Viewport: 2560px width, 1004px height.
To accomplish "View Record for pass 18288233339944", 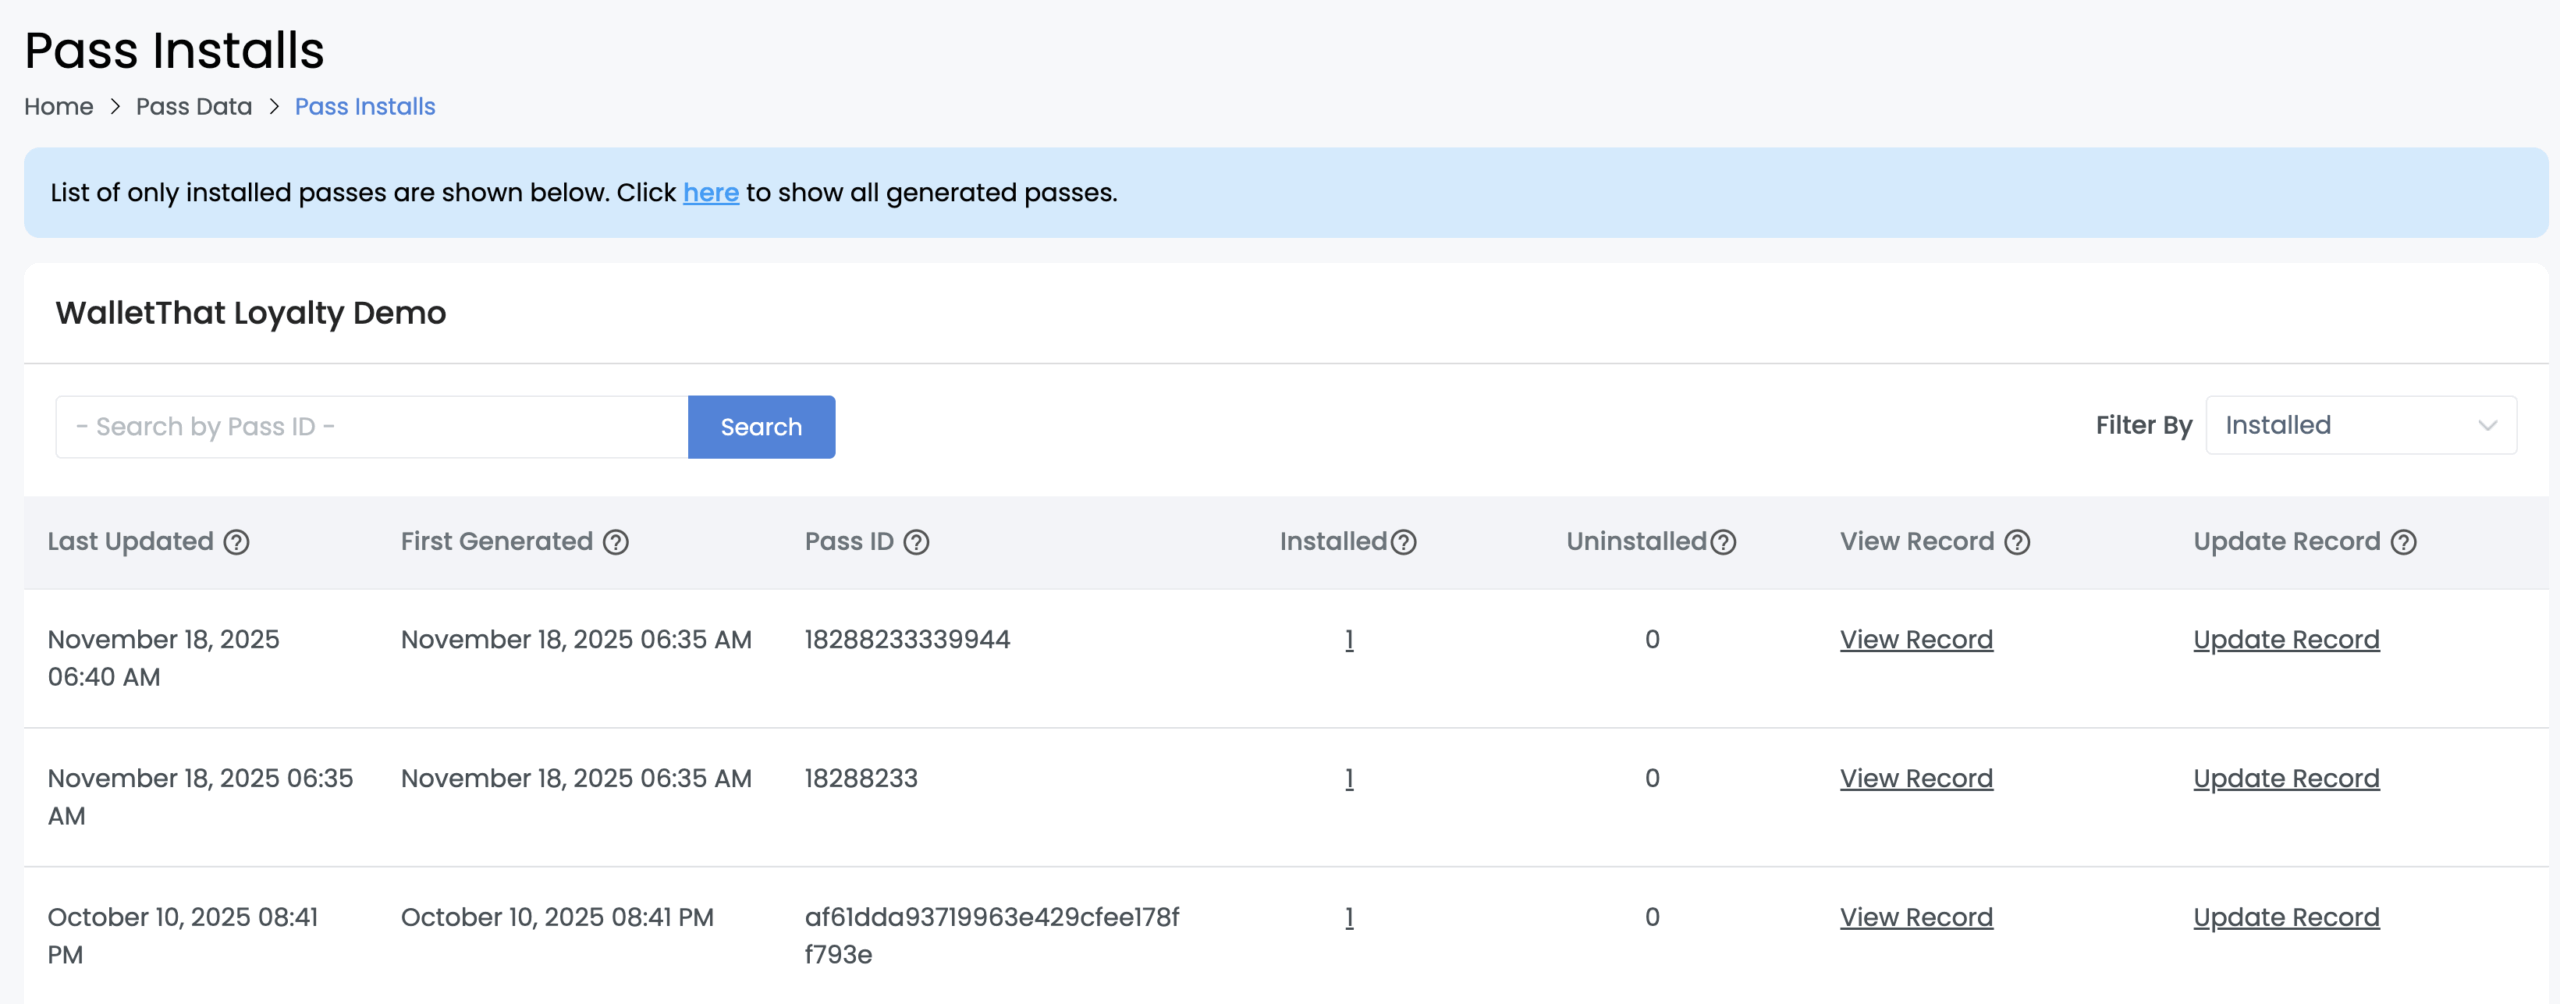I will coord(1916,640).
